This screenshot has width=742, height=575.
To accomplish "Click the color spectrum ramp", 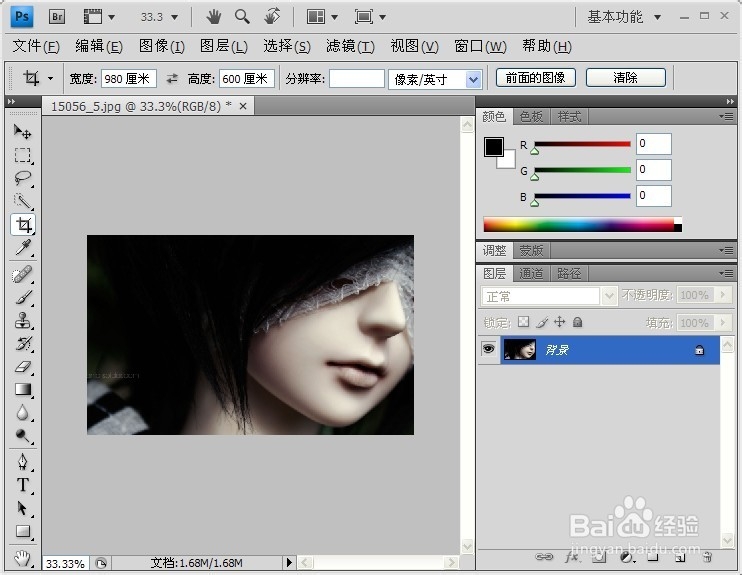I will [583, 224].
